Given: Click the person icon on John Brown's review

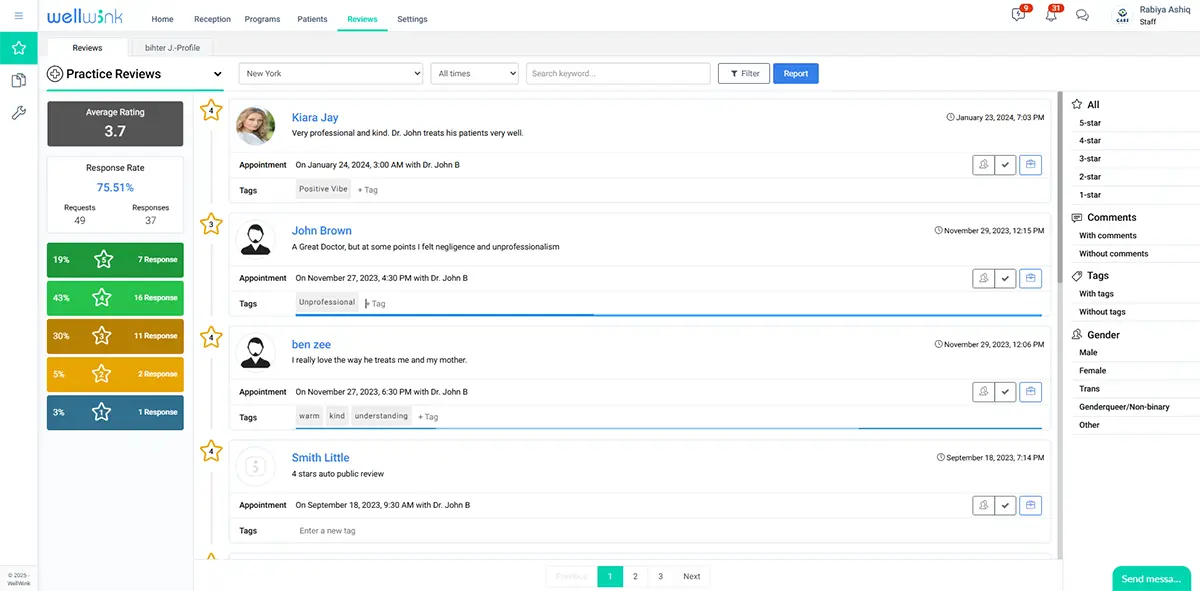Looking at the screenshot, I should [984, 278].
